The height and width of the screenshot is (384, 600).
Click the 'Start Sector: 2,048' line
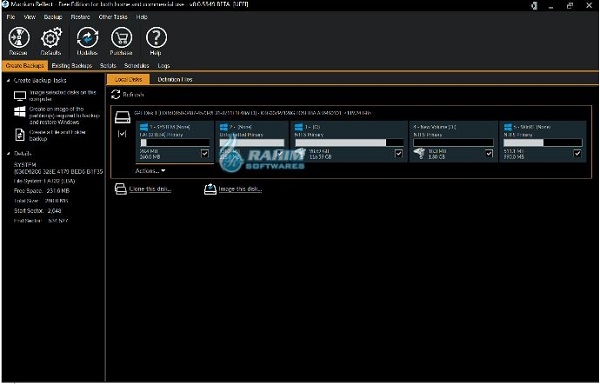38,211
